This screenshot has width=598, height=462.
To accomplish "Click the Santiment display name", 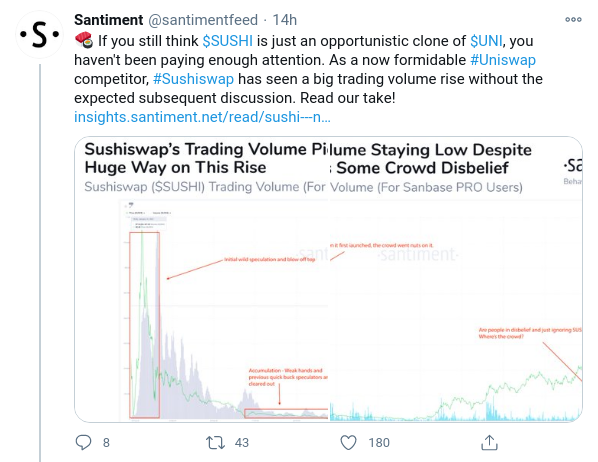I will 109,20.
